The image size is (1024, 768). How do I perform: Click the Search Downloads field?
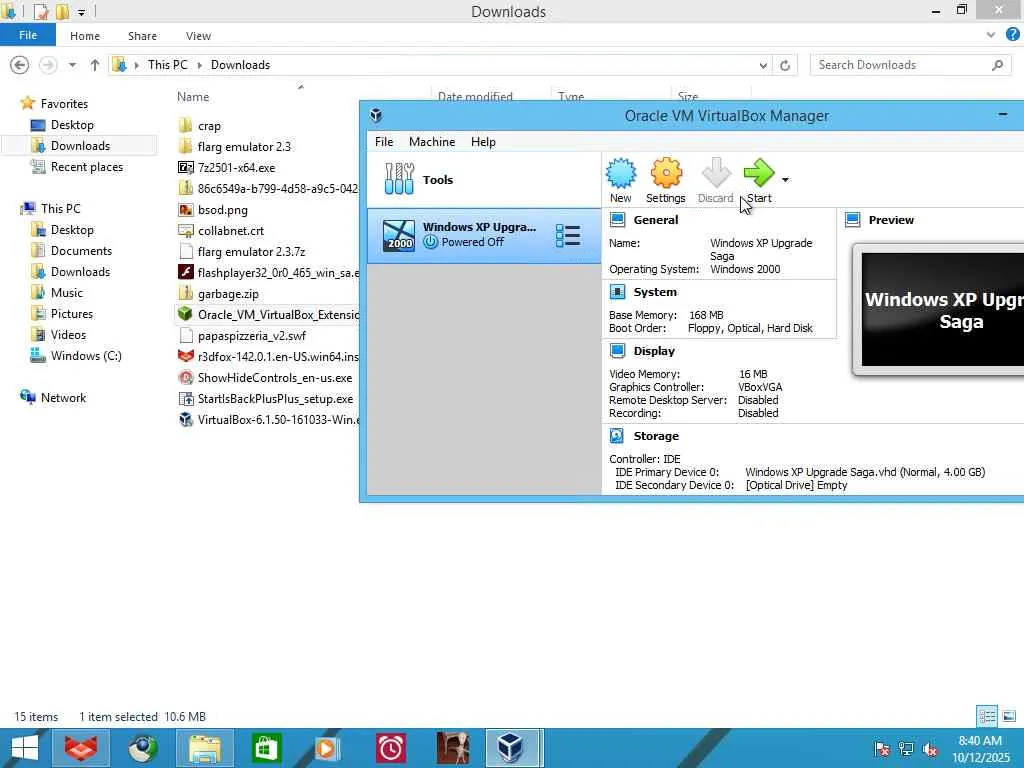(910, 65)
